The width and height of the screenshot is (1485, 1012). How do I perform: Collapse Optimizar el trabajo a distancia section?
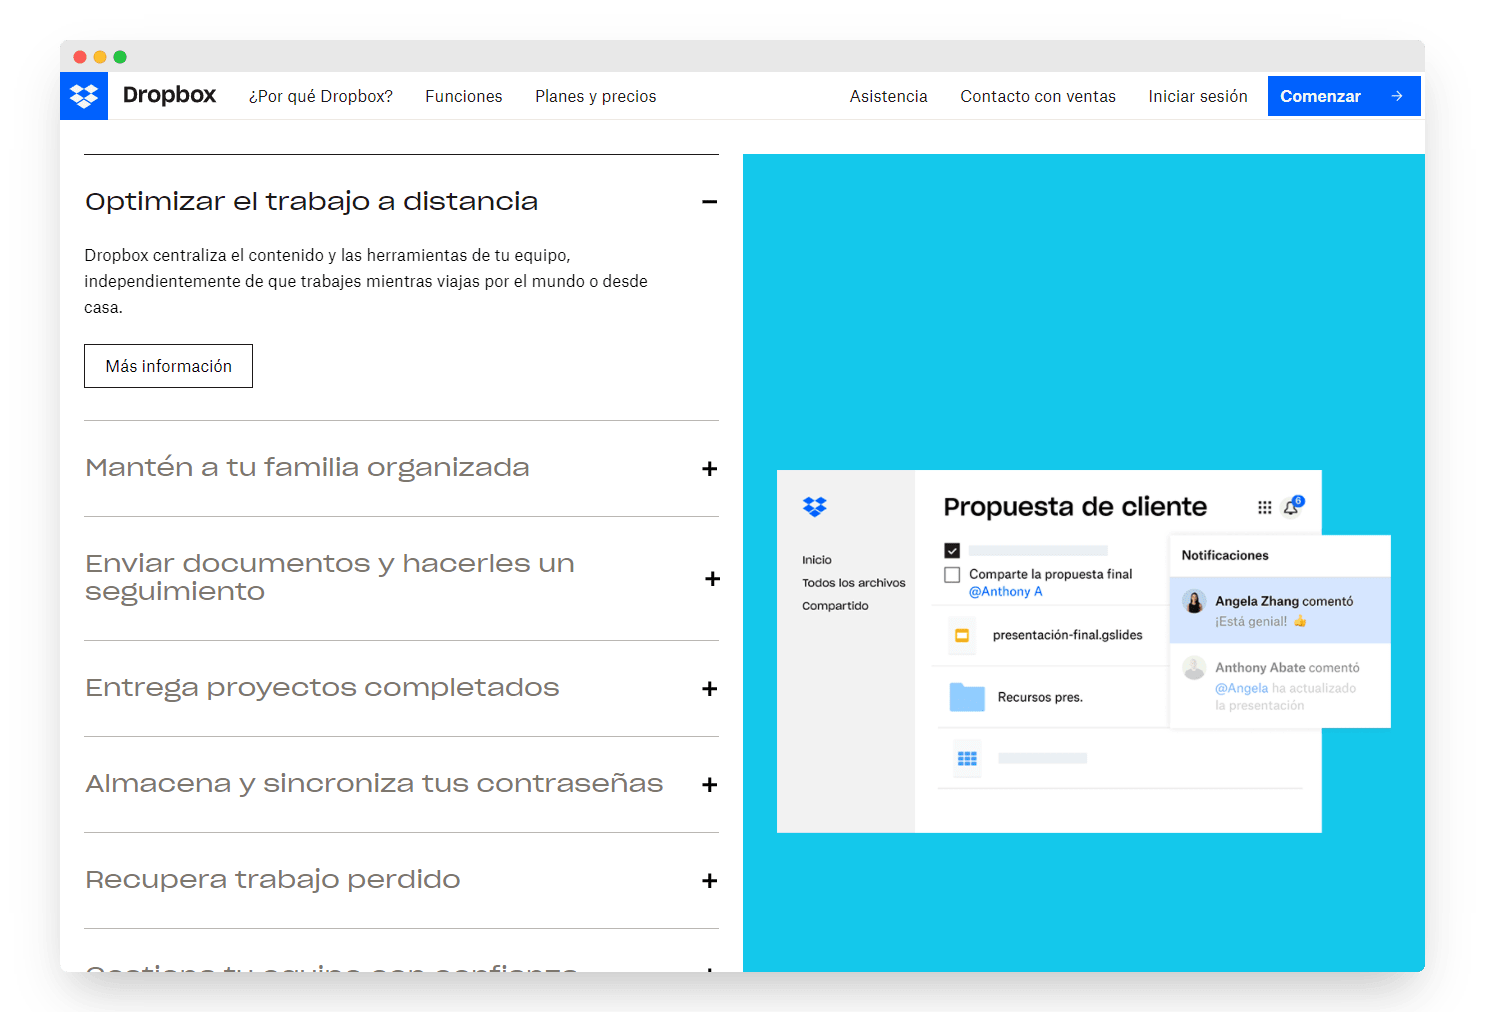(709, 202)
